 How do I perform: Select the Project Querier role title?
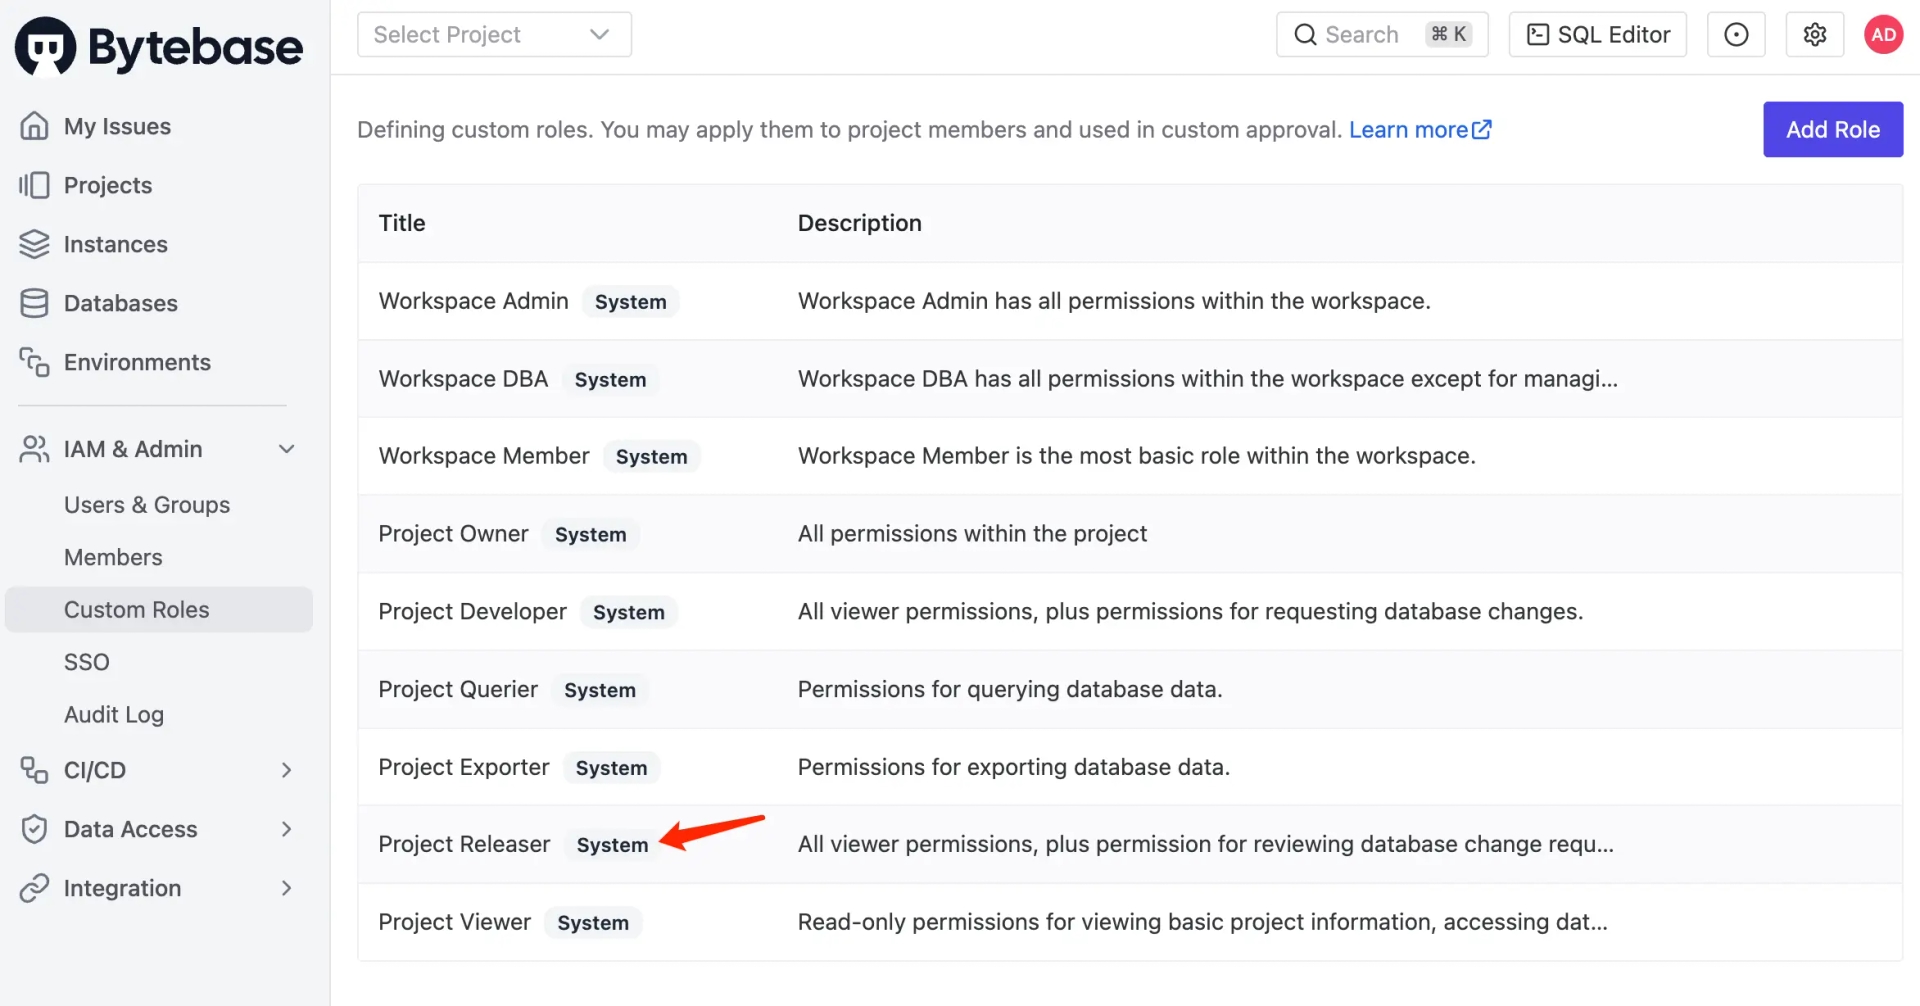458,689
